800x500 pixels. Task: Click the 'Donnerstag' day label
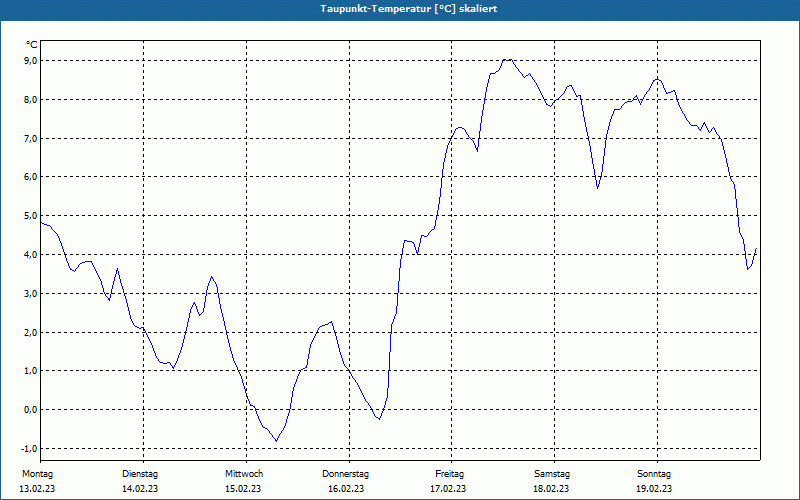click(345, 474)
